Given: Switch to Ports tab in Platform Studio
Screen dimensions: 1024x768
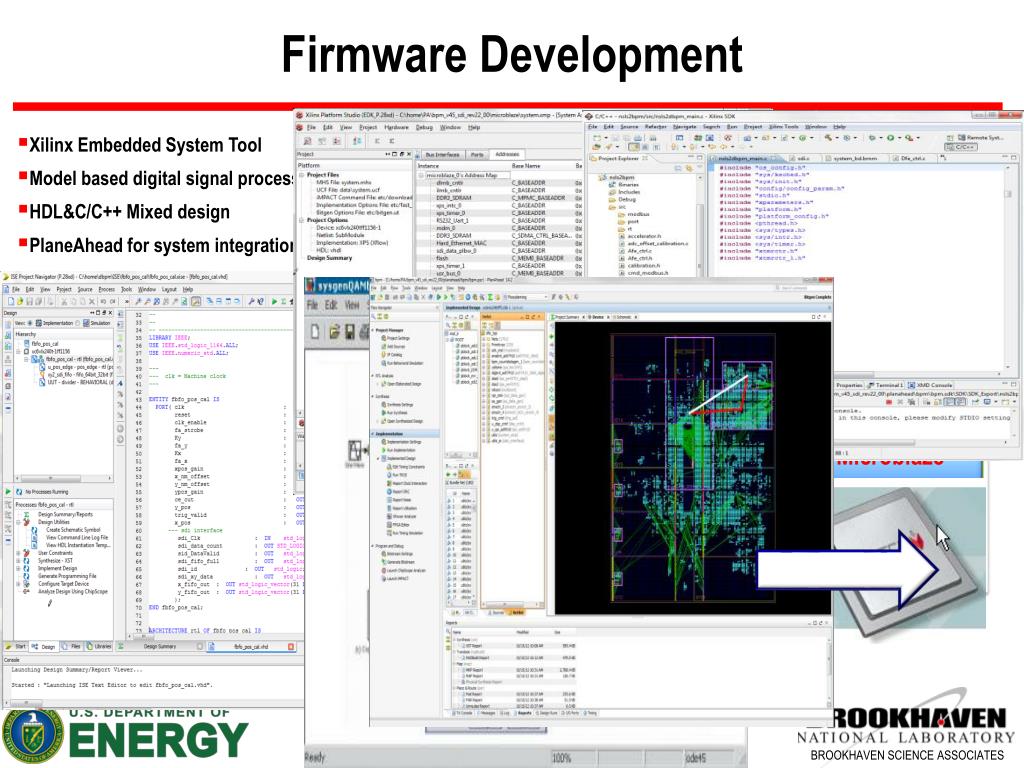Looking at the screenshot, I should click(x=477, y=155).
